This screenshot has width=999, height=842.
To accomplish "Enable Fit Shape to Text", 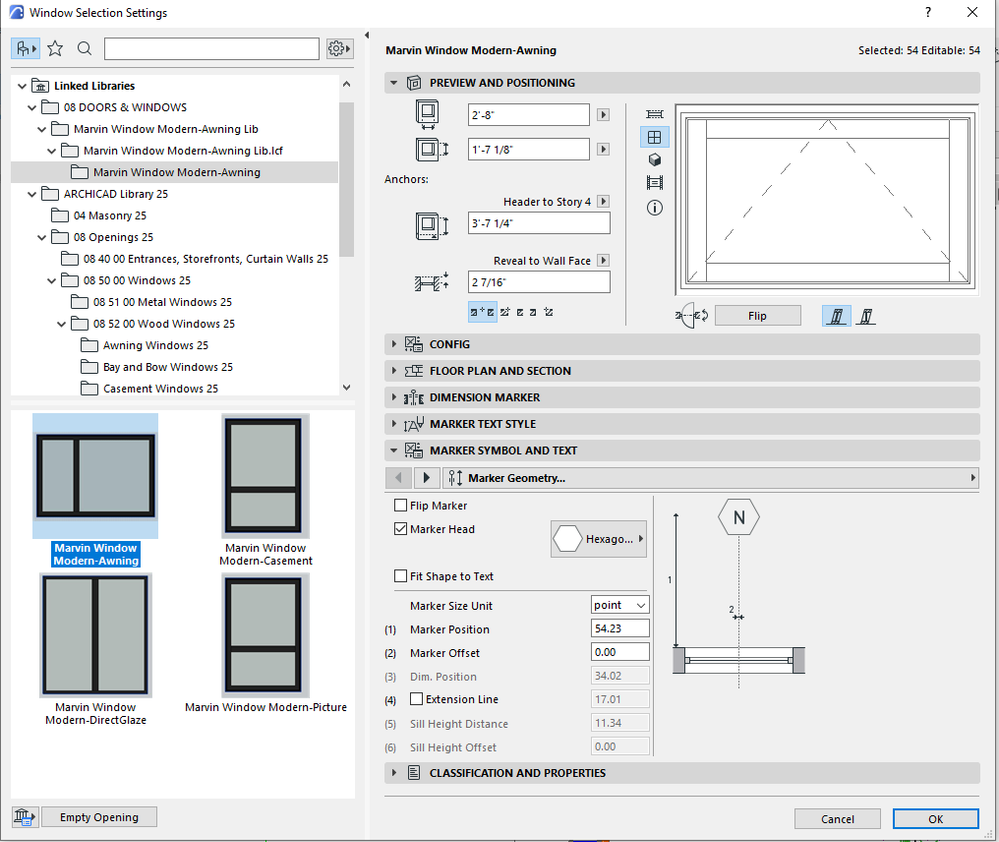I will (401, 576).
